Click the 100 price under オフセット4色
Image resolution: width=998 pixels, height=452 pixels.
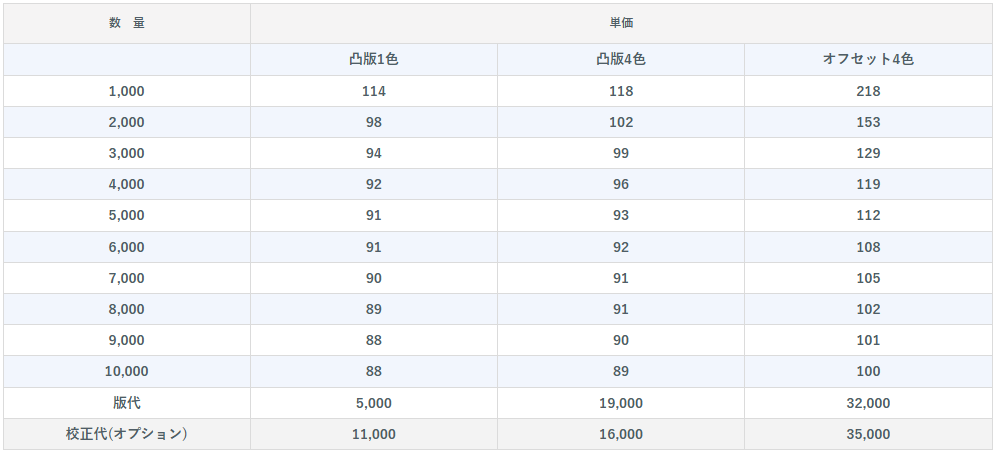(868, 372)
